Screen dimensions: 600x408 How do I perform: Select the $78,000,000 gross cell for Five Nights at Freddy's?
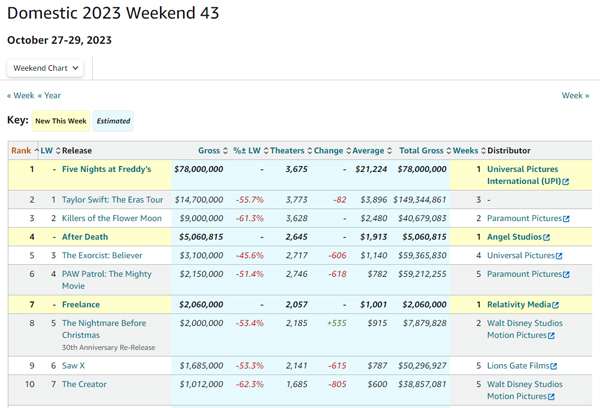pos(199,169)
